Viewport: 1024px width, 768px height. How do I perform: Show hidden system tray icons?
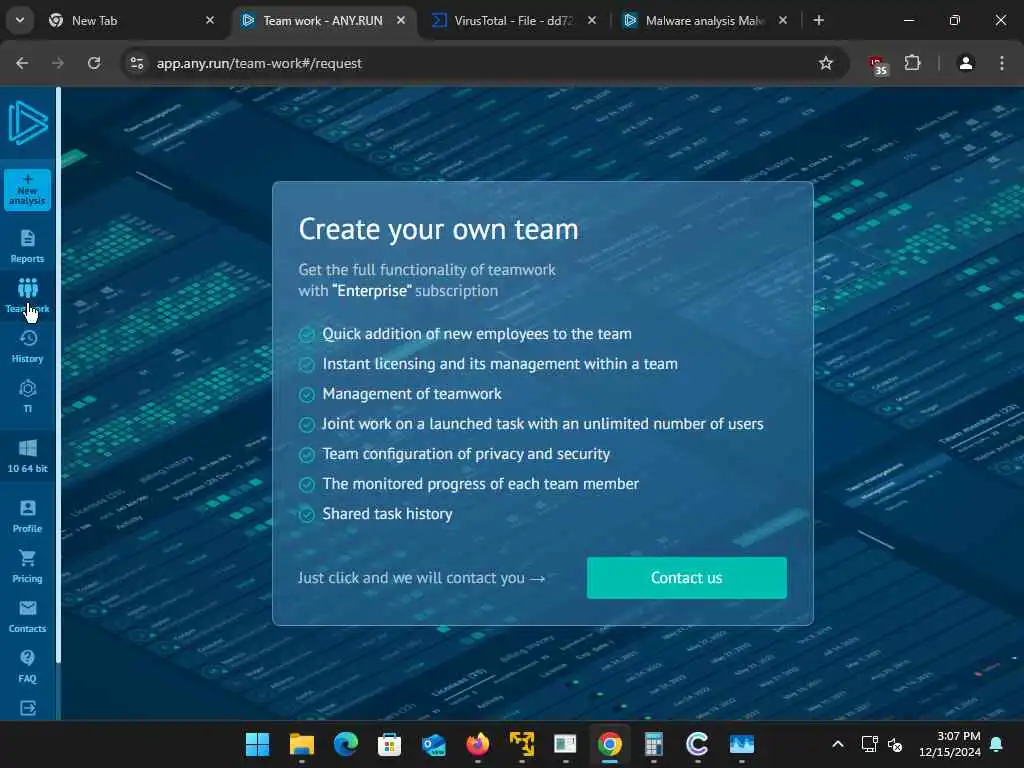tap(838, 744)
